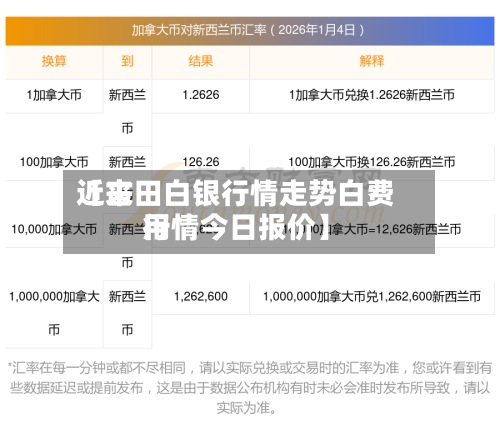Image resolution: width=500 pixels, height=425 pixels.
Task: Click '新西兰币' in the 1,000,000加拿大币 row
Action: coord(127,313)
